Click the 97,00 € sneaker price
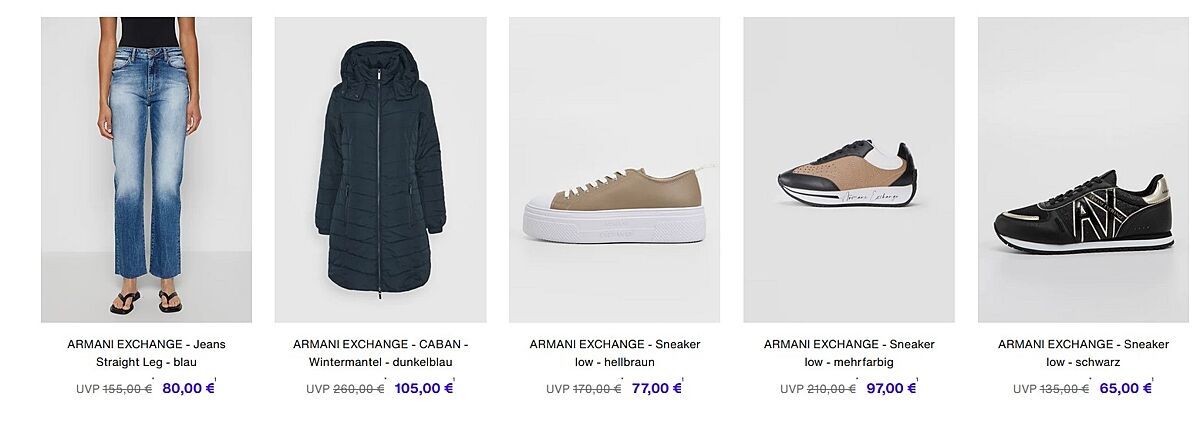Viewport: 1200px width, 437px height. [x=891, y=389]
